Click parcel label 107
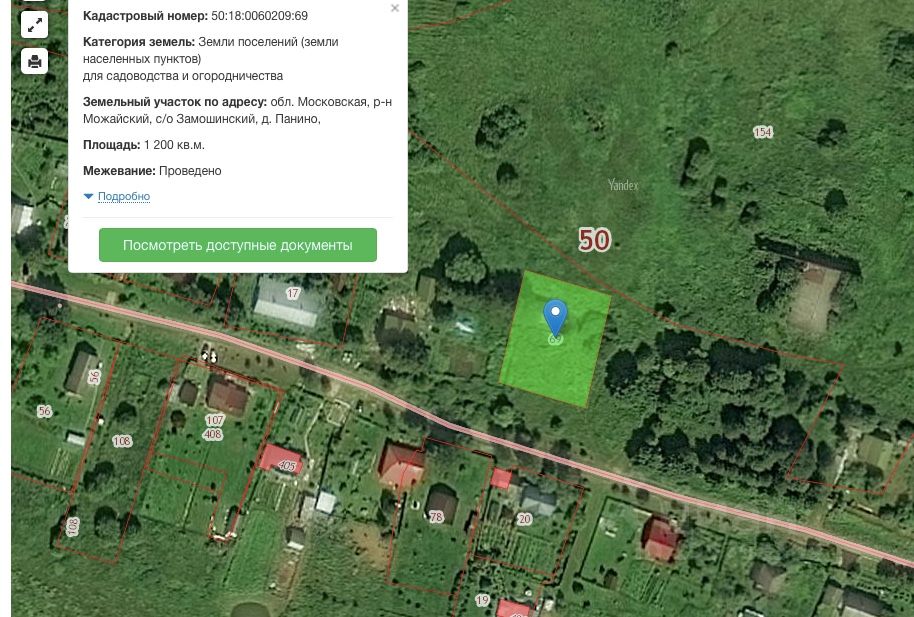The image size is (914, 617). coord(215,420)
